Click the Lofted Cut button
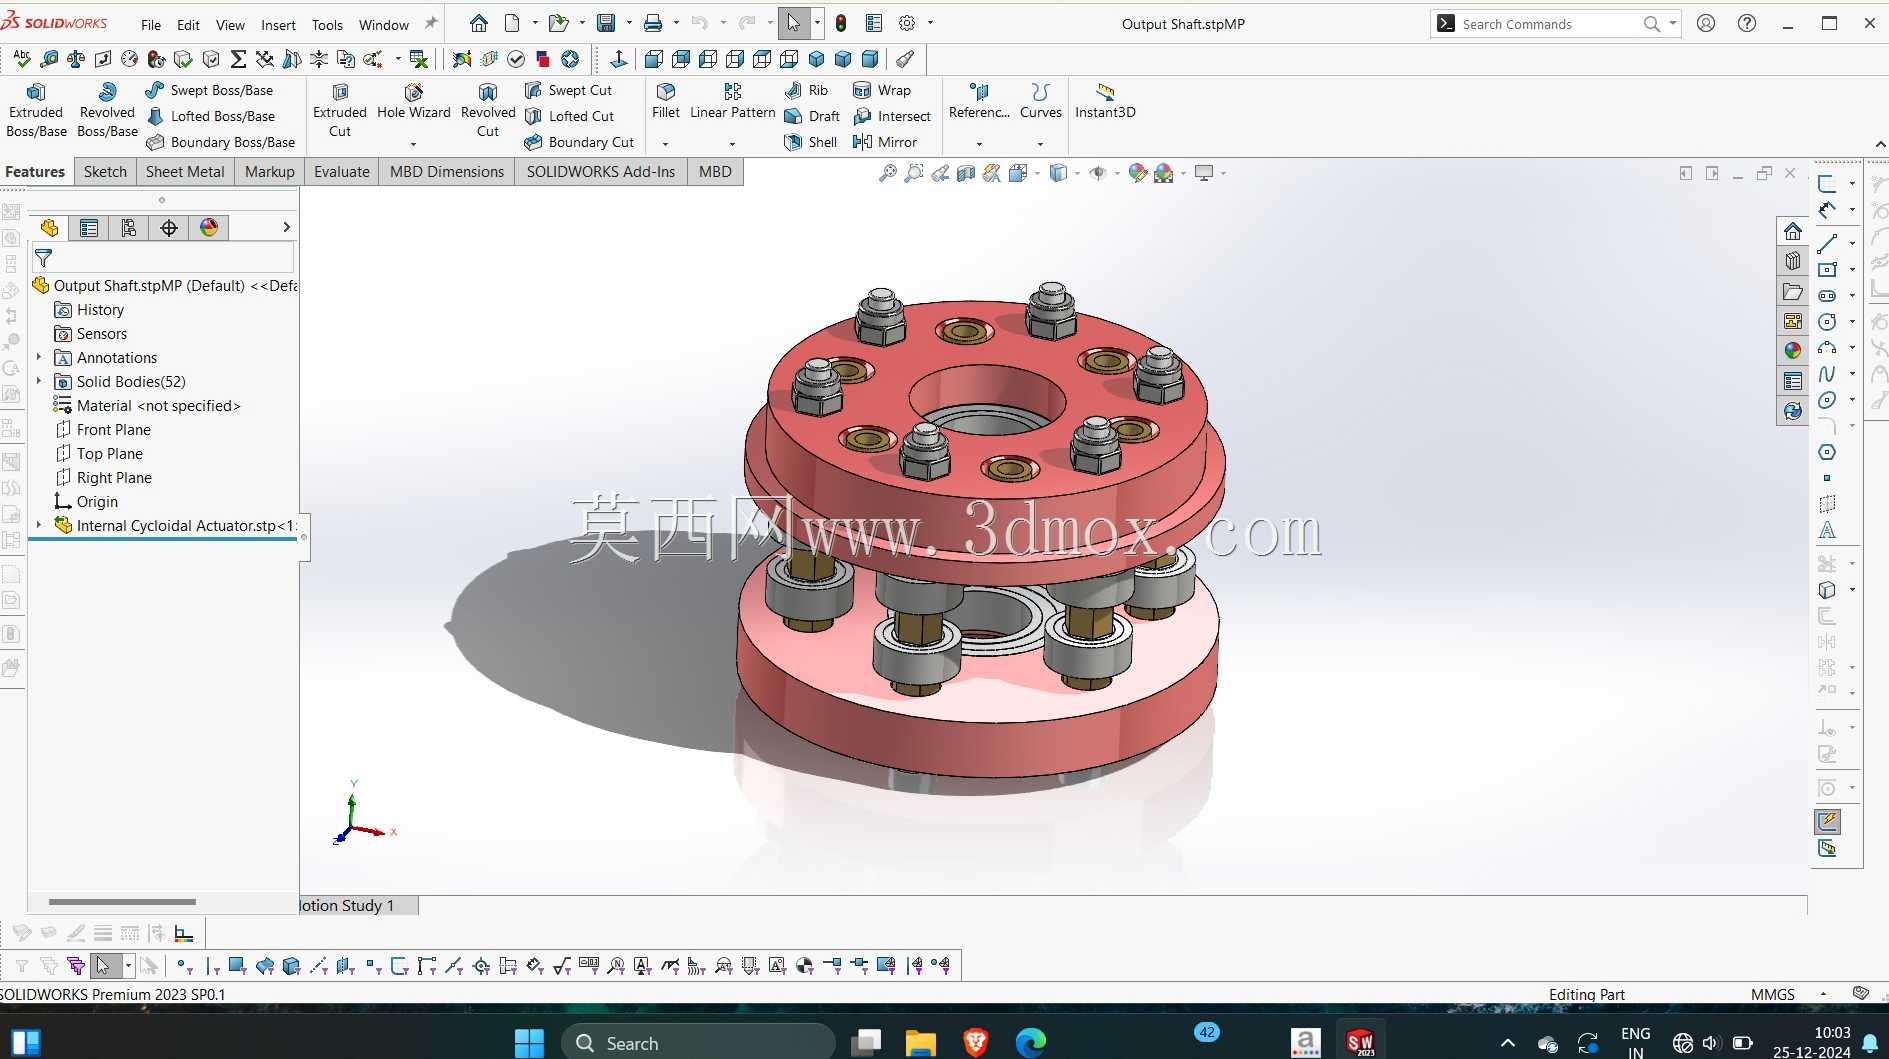 point(569,116)
